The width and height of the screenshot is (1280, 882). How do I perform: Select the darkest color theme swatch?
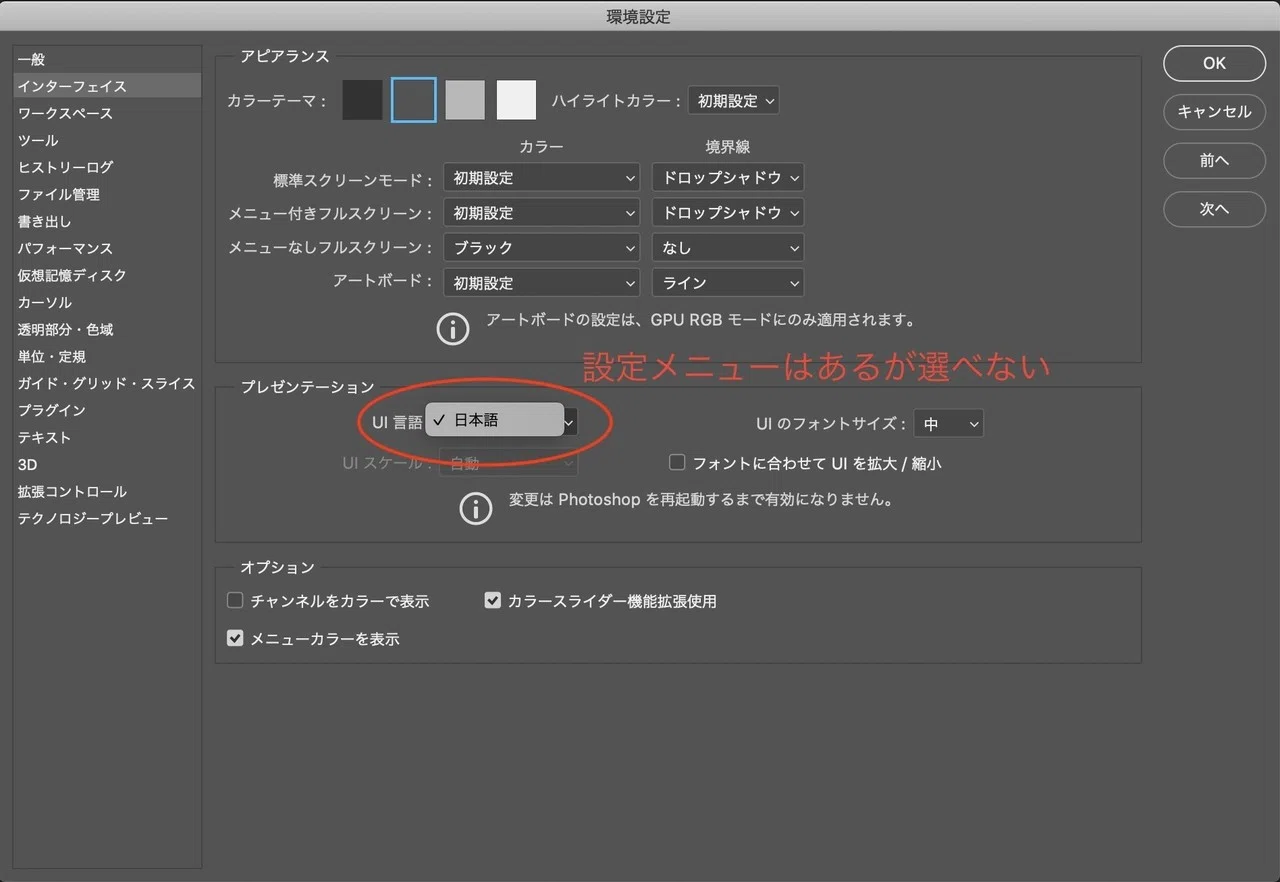point(362,100)
